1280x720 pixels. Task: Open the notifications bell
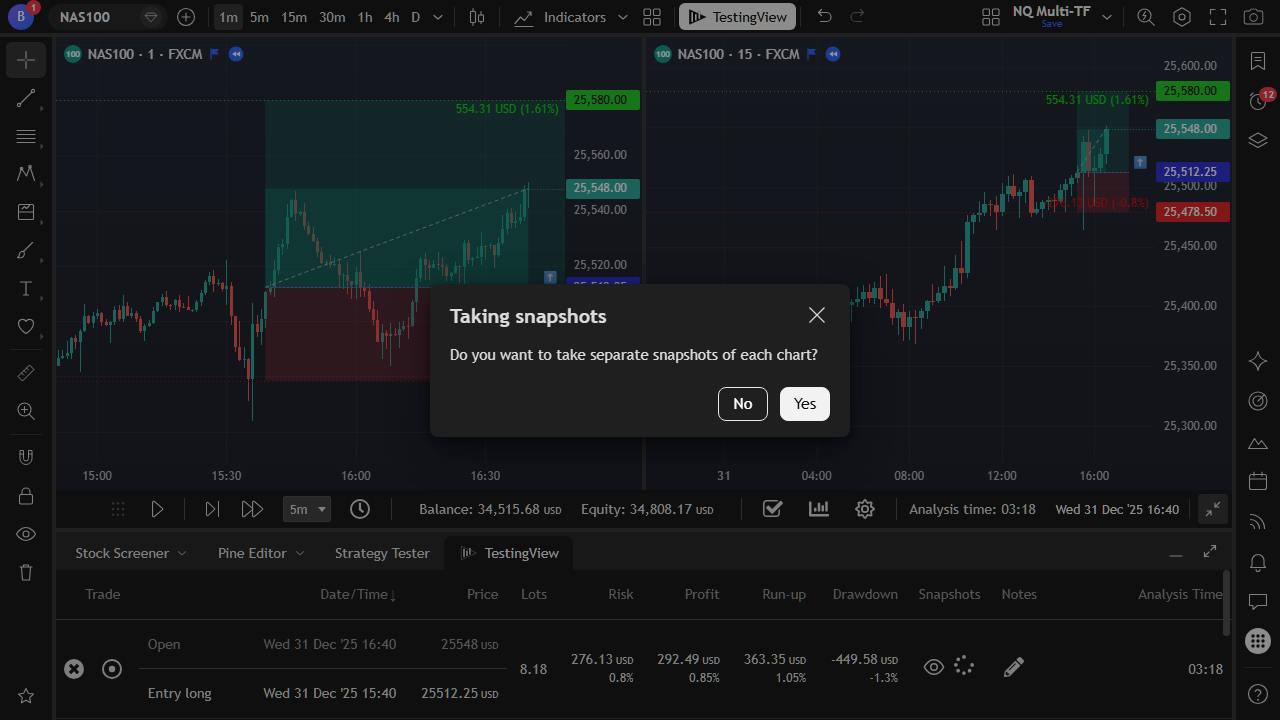1258,561
